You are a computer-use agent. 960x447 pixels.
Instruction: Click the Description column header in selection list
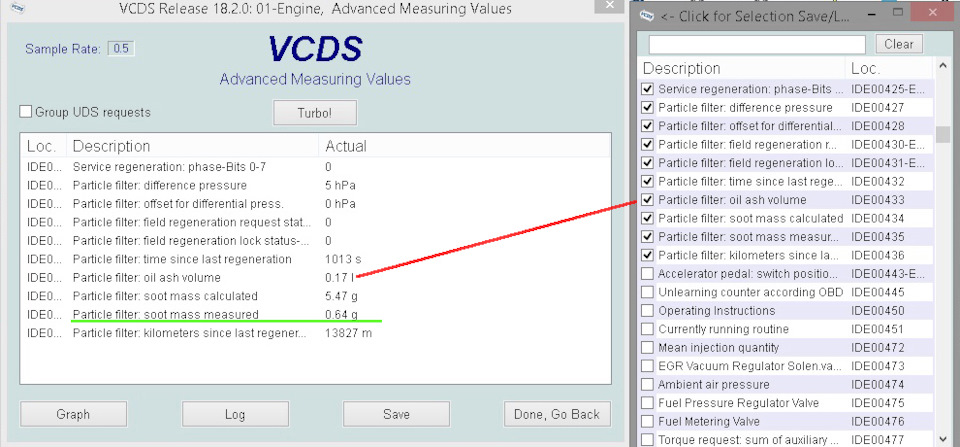coord(742,68)
